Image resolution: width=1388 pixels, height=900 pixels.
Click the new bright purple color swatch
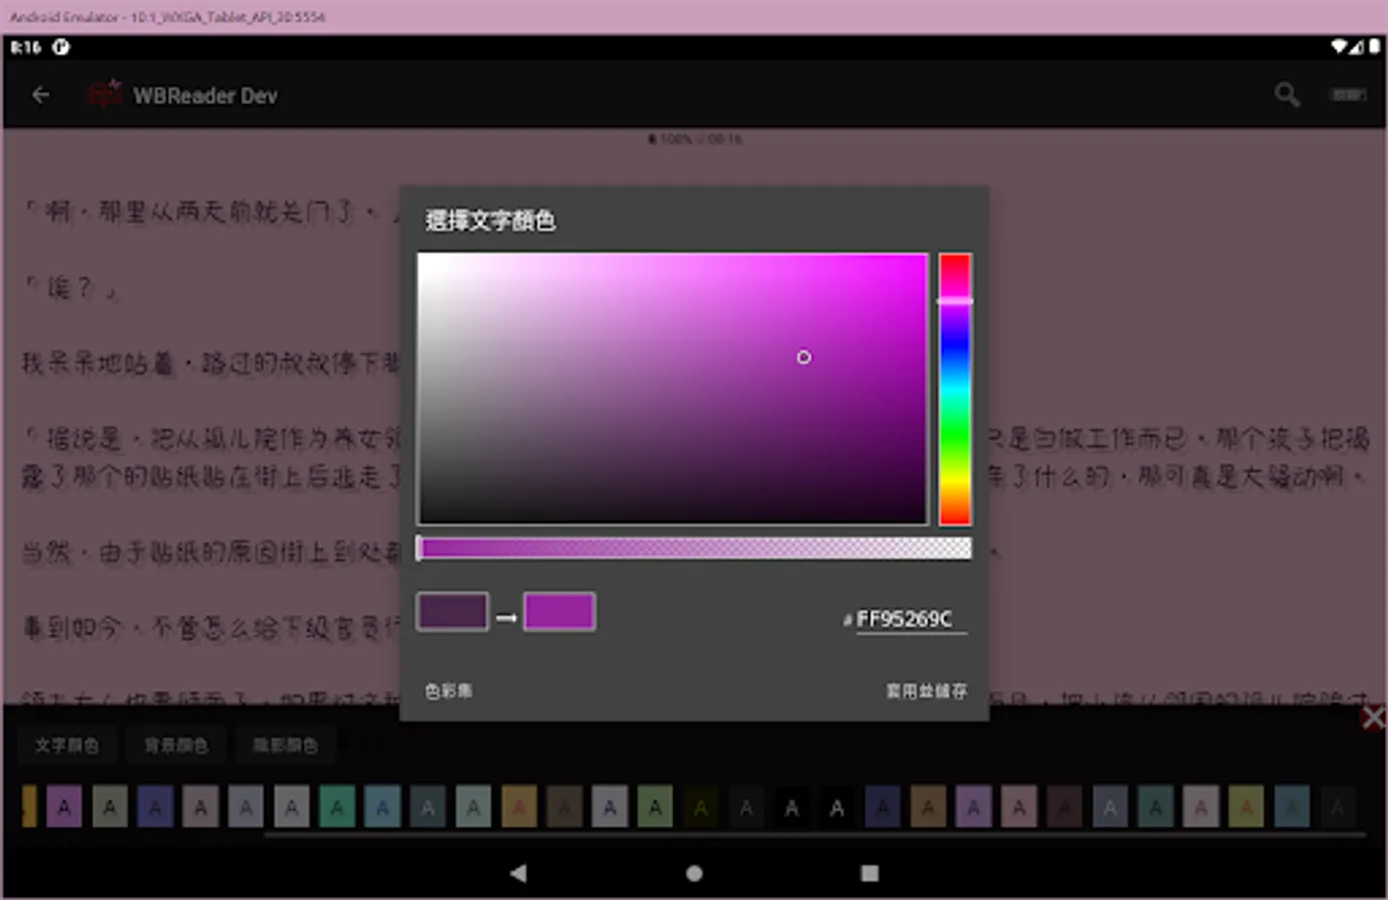click(559, 611)
